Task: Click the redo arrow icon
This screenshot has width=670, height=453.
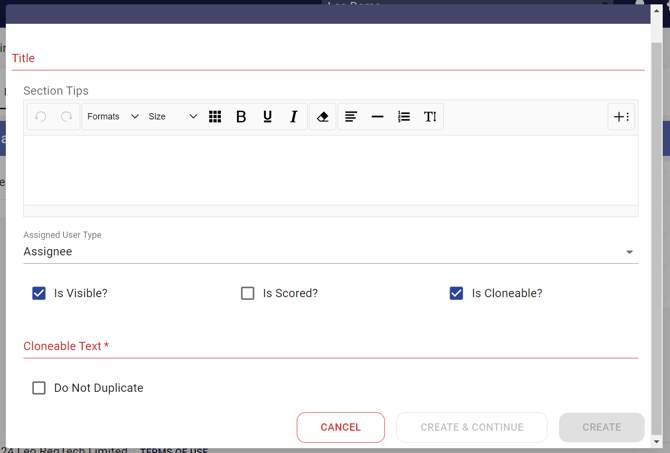Action: tap(66, 117)
